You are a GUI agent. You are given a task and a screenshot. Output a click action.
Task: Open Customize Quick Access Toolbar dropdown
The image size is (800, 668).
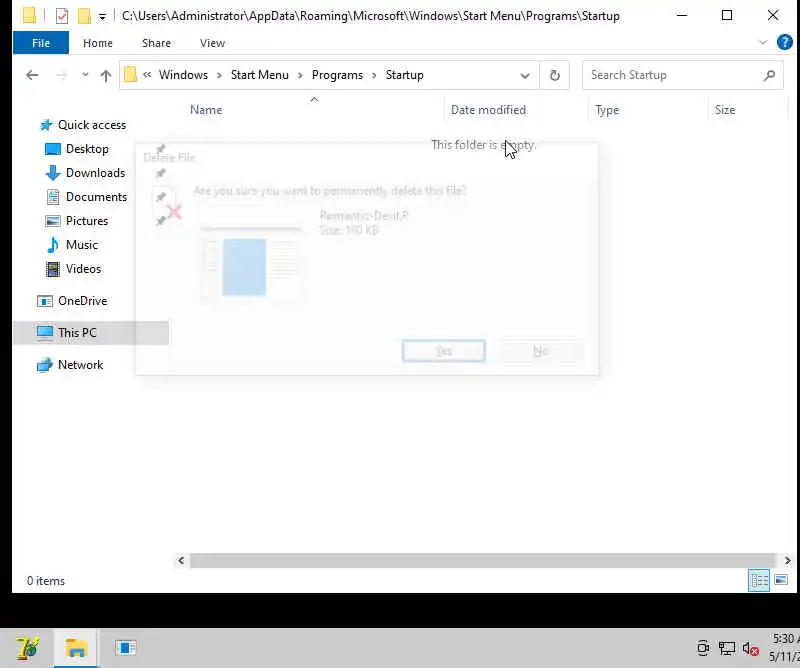(102, 17)
